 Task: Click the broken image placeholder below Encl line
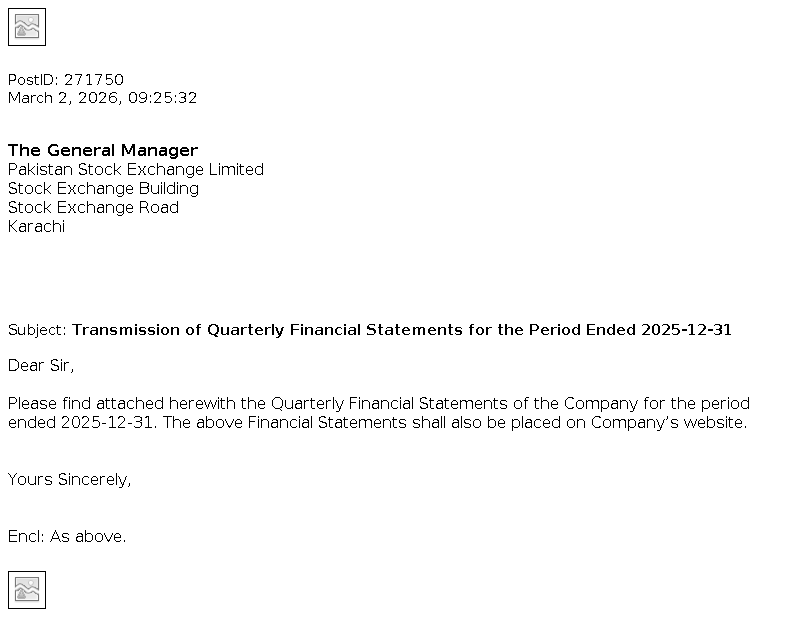(x=27, y=590)
